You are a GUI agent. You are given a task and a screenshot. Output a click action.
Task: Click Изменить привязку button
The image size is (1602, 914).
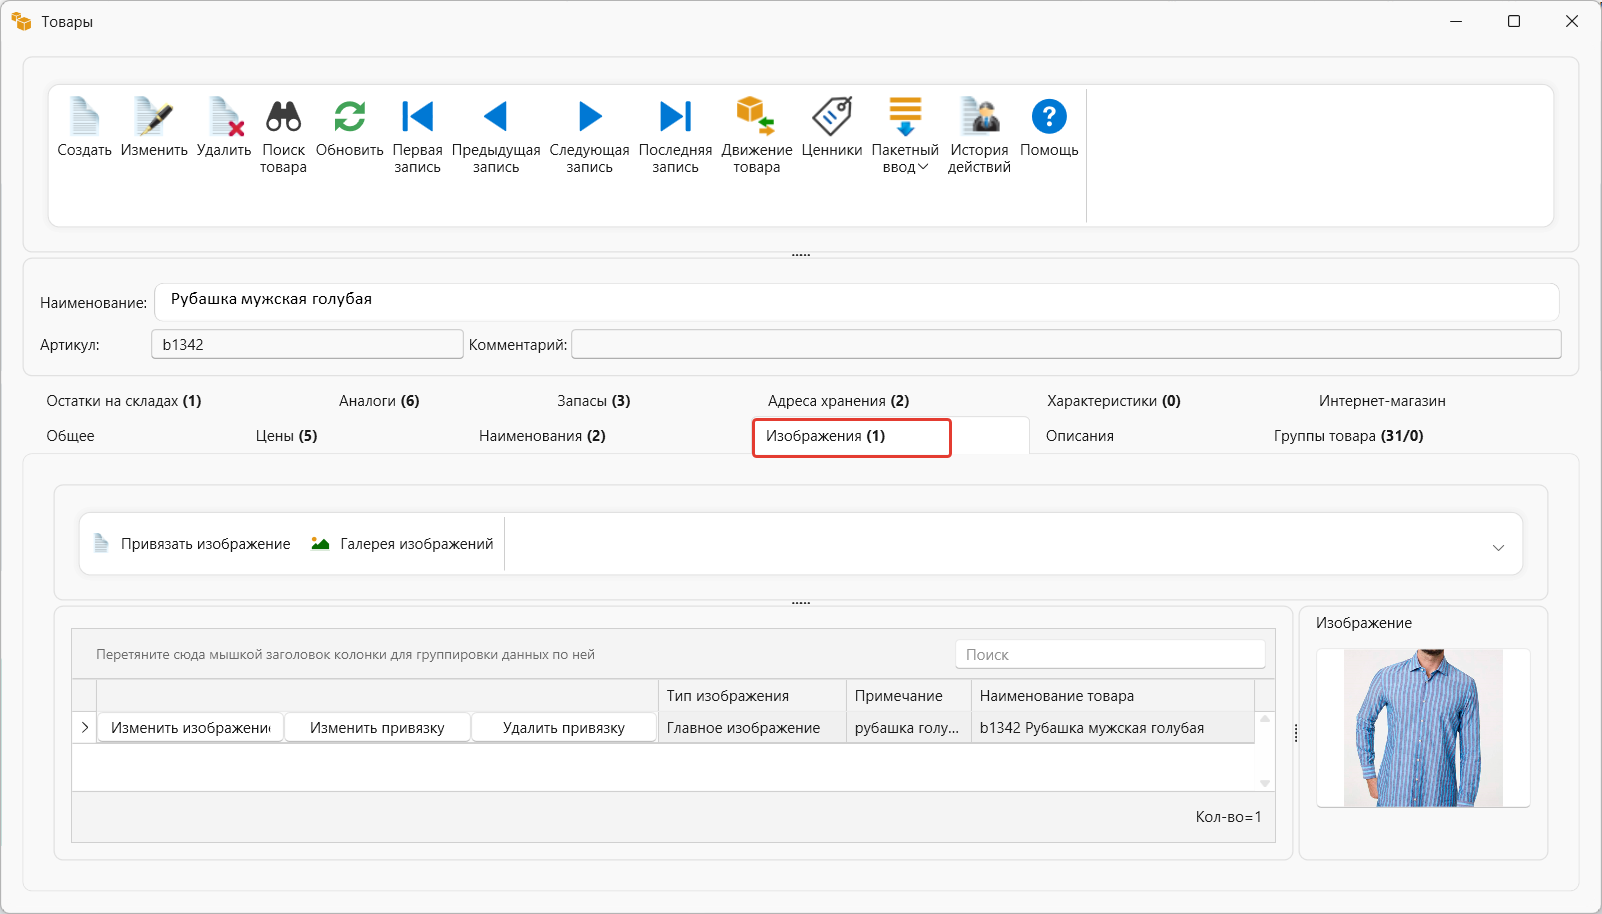pyautogui.click(x=377, y=727)
